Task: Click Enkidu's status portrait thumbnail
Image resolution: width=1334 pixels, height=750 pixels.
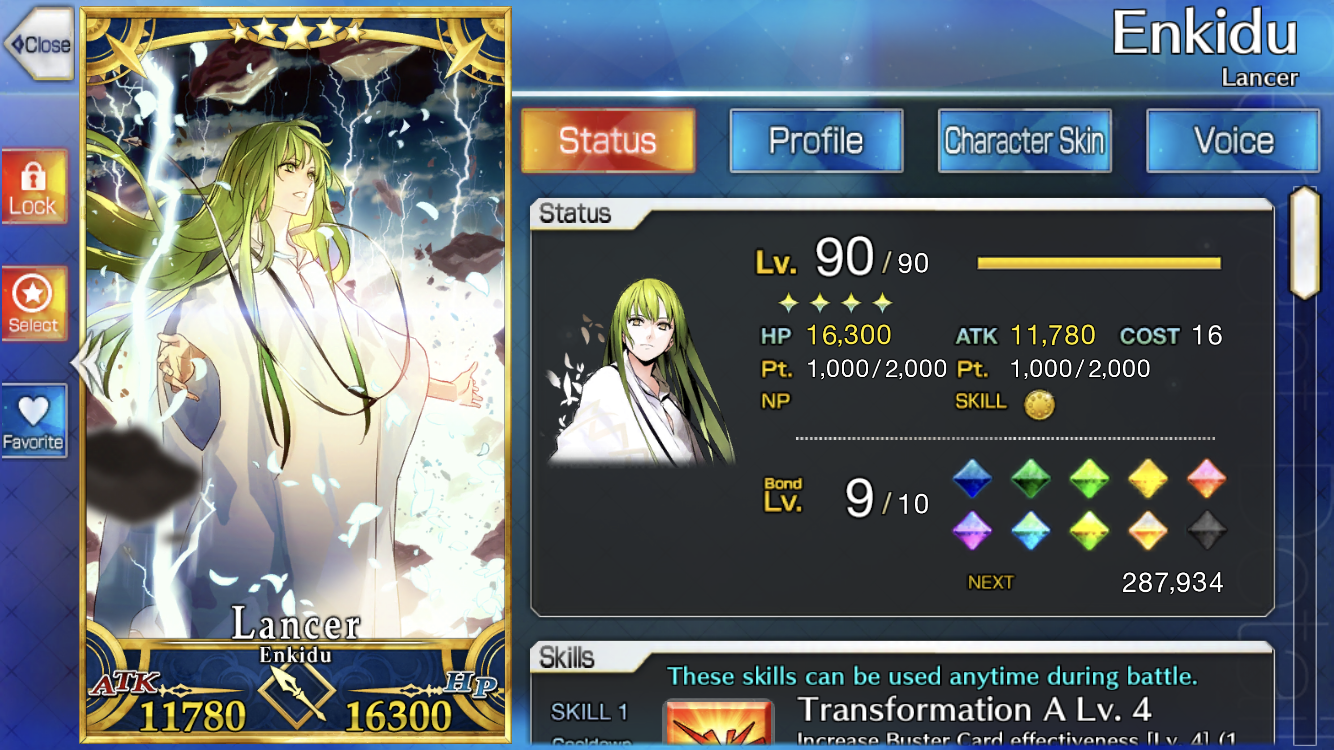Action: pyautogui.click(x=642, y=372)
